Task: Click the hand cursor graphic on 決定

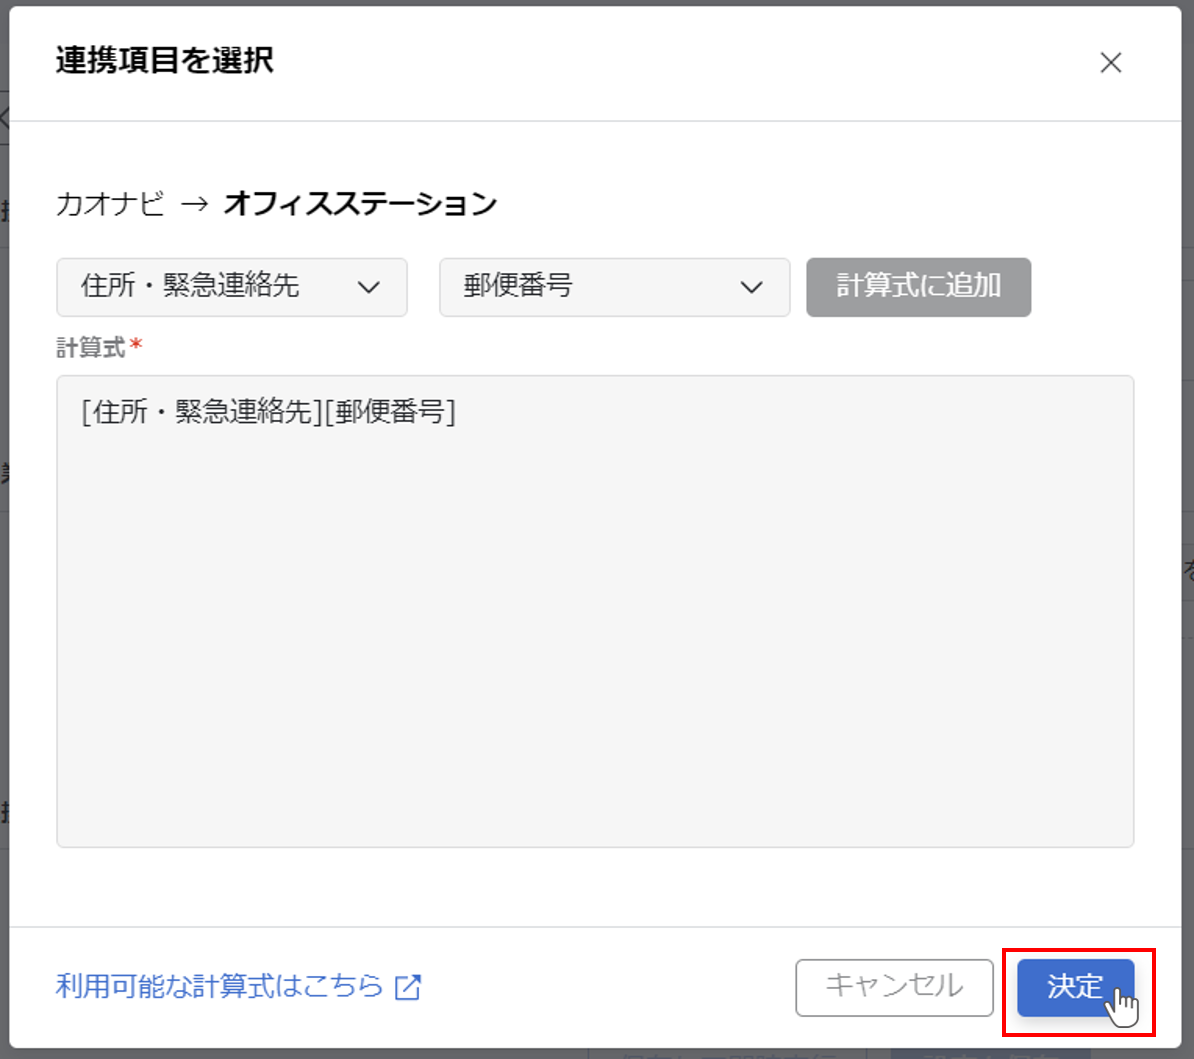Action: tap(1123, 1008)
